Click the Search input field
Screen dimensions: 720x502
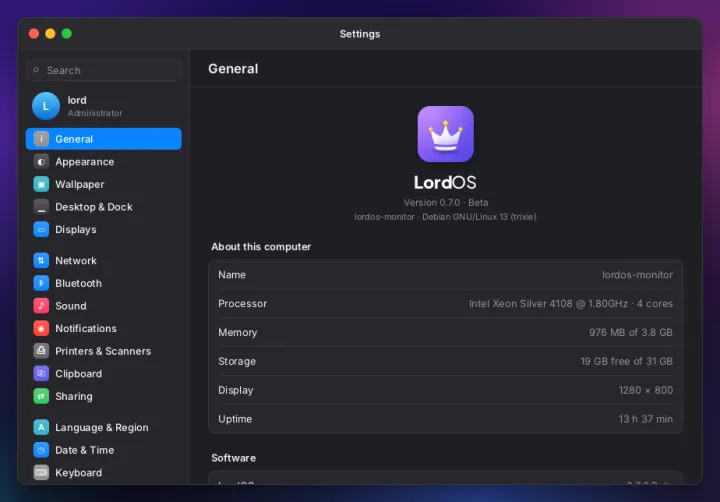tap(104, 70)
